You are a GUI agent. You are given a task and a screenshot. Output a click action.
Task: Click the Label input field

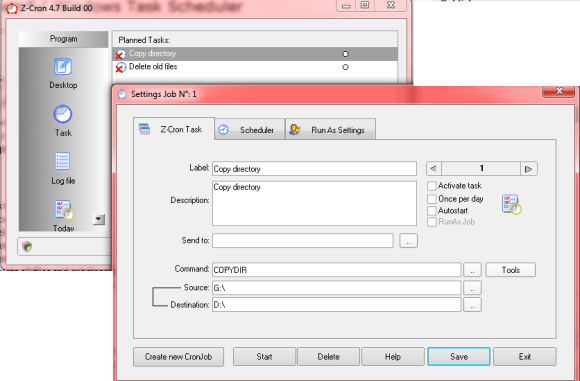(314, 169)
